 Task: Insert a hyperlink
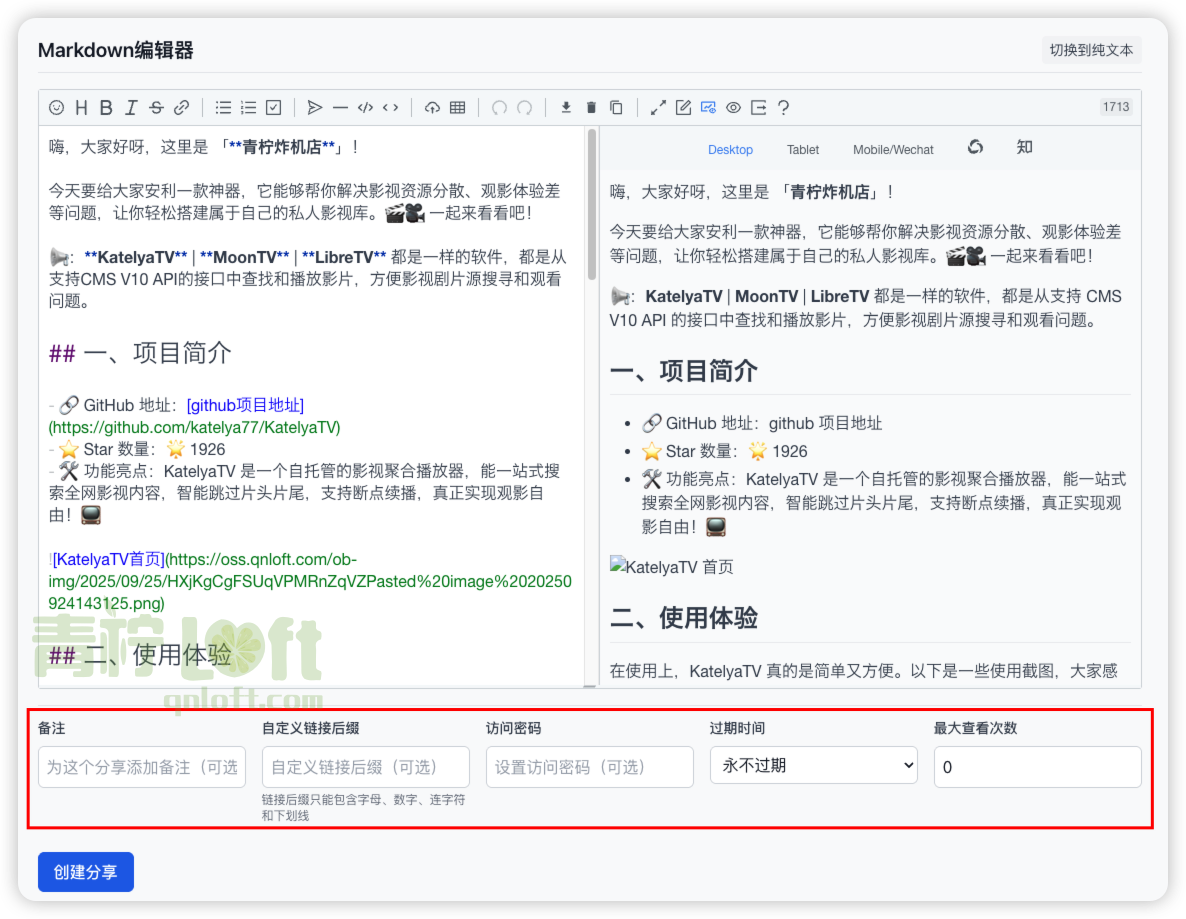[x=182, y=107]
